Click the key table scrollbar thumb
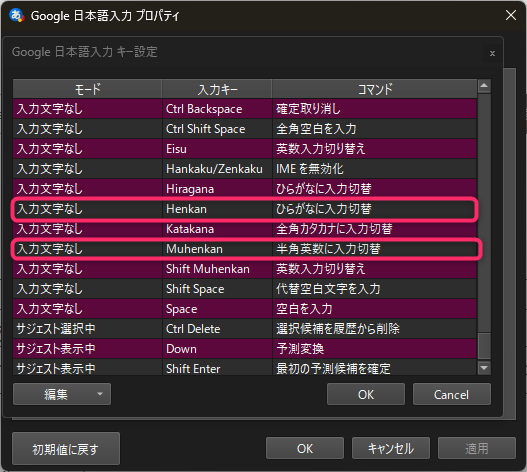This screenshot has height=472, width=527. point(484,346)
